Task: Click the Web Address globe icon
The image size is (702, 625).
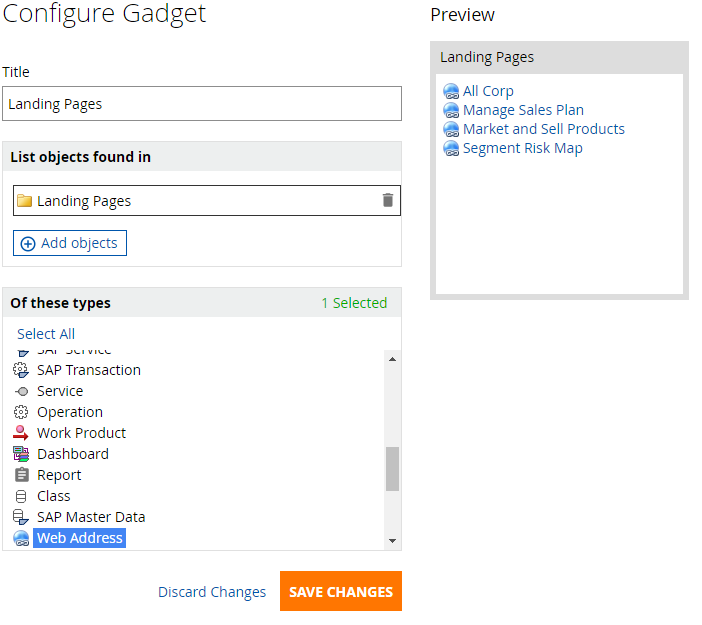Action: coord(21,538)
